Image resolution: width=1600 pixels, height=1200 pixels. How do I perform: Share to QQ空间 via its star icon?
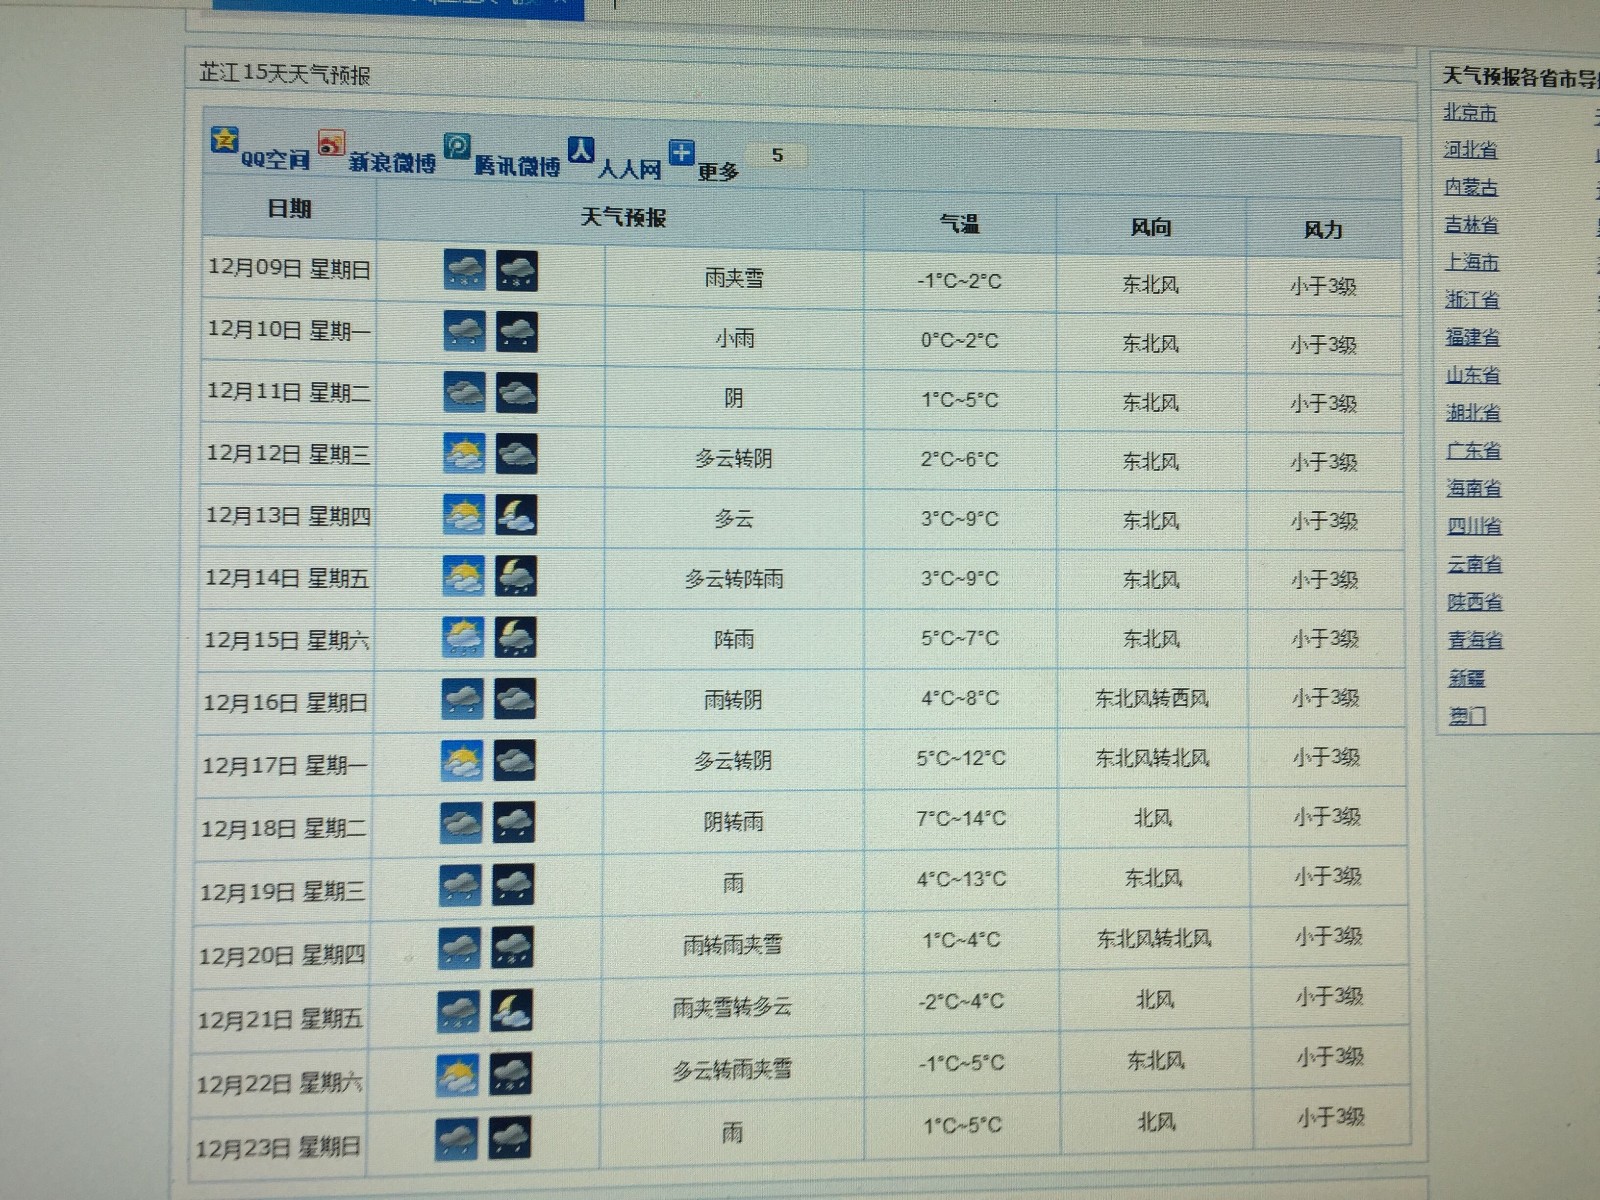224,139
